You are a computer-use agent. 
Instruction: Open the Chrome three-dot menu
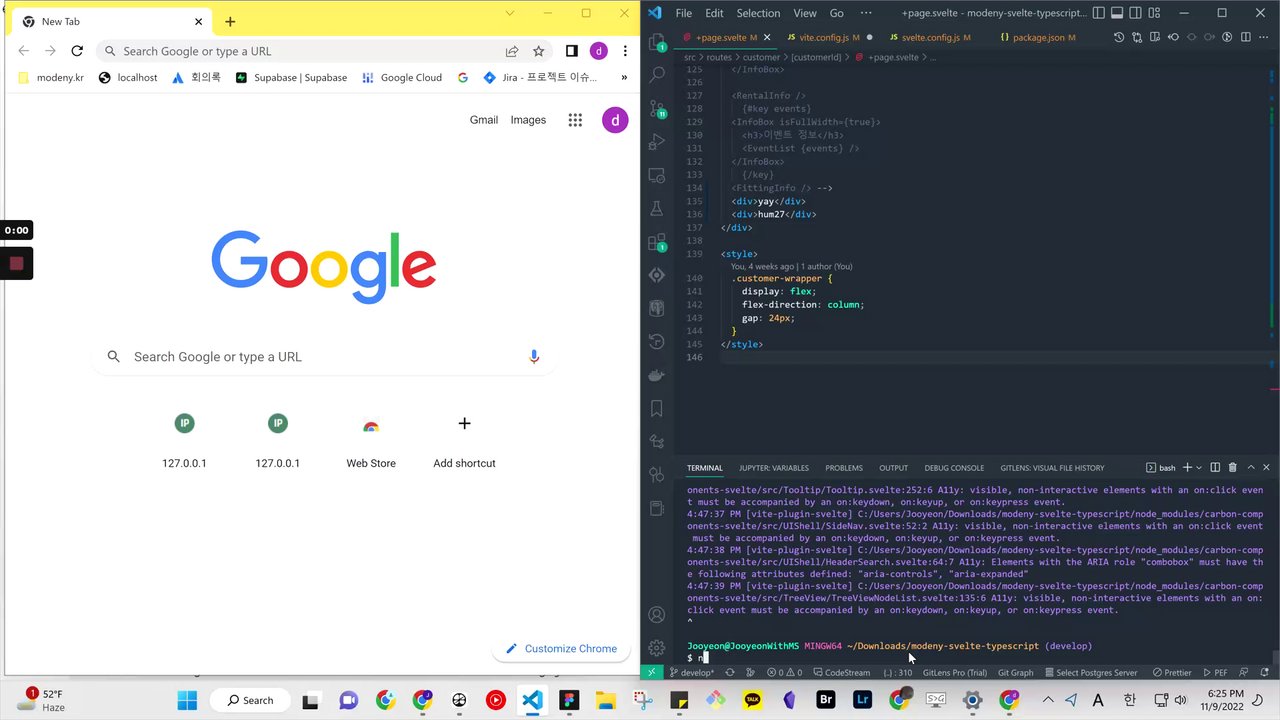point(624,51)
